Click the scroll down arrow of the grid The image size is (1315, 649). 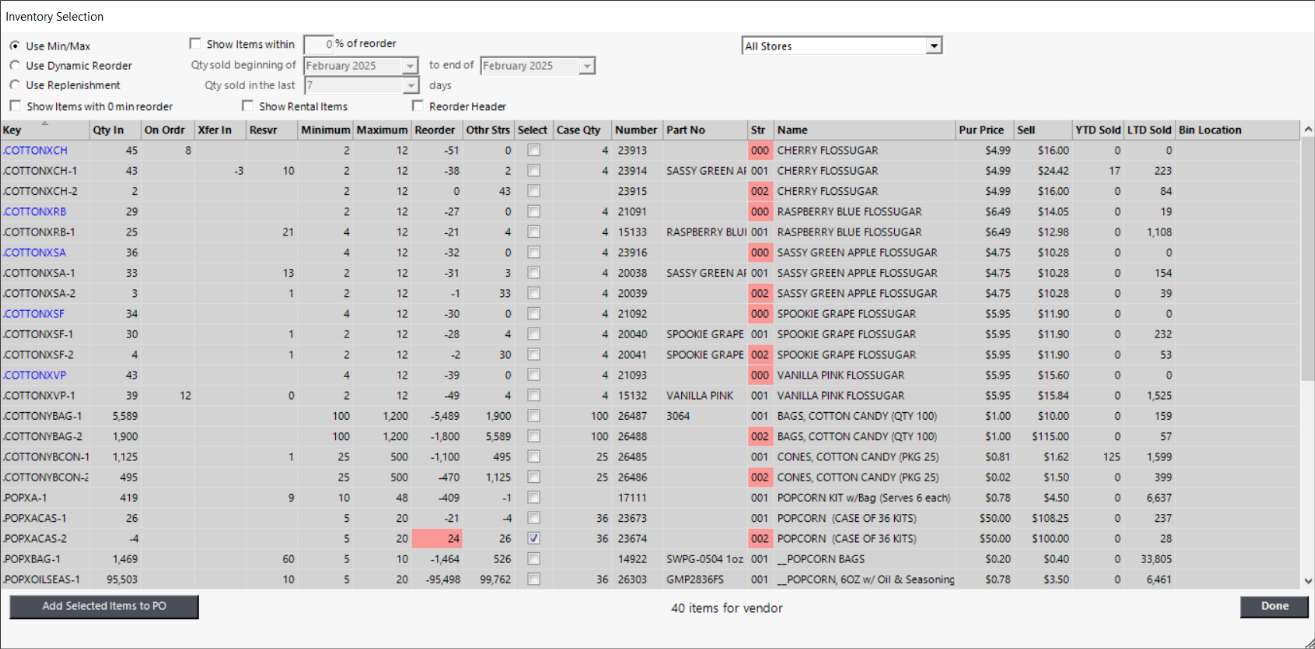(1307, 580)
